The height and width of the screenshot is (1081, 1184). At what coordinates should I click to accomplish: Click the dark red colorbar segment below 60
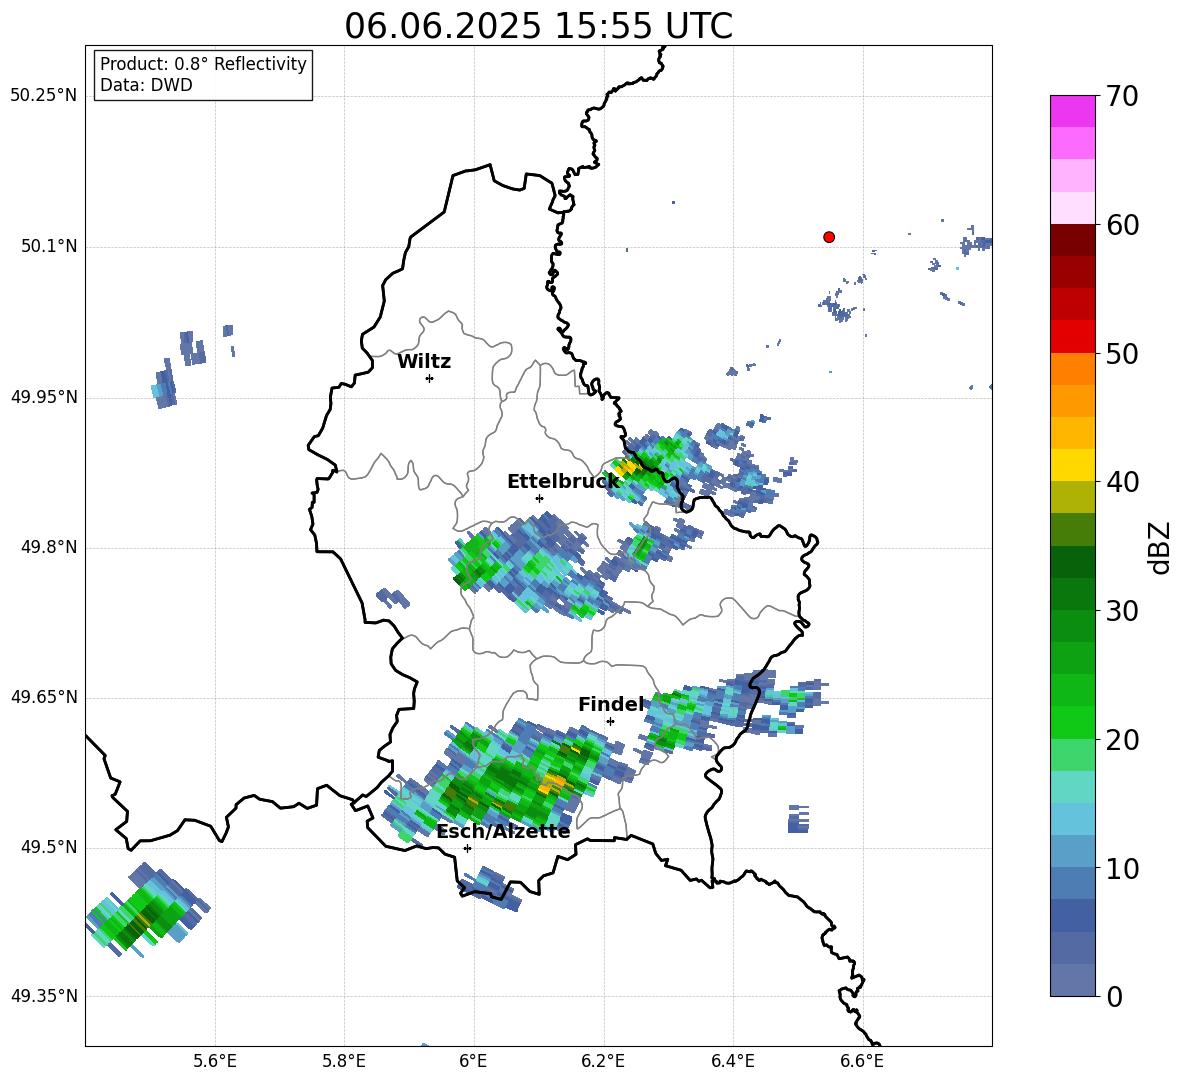pyautogui.click(x=1072, y=240)
